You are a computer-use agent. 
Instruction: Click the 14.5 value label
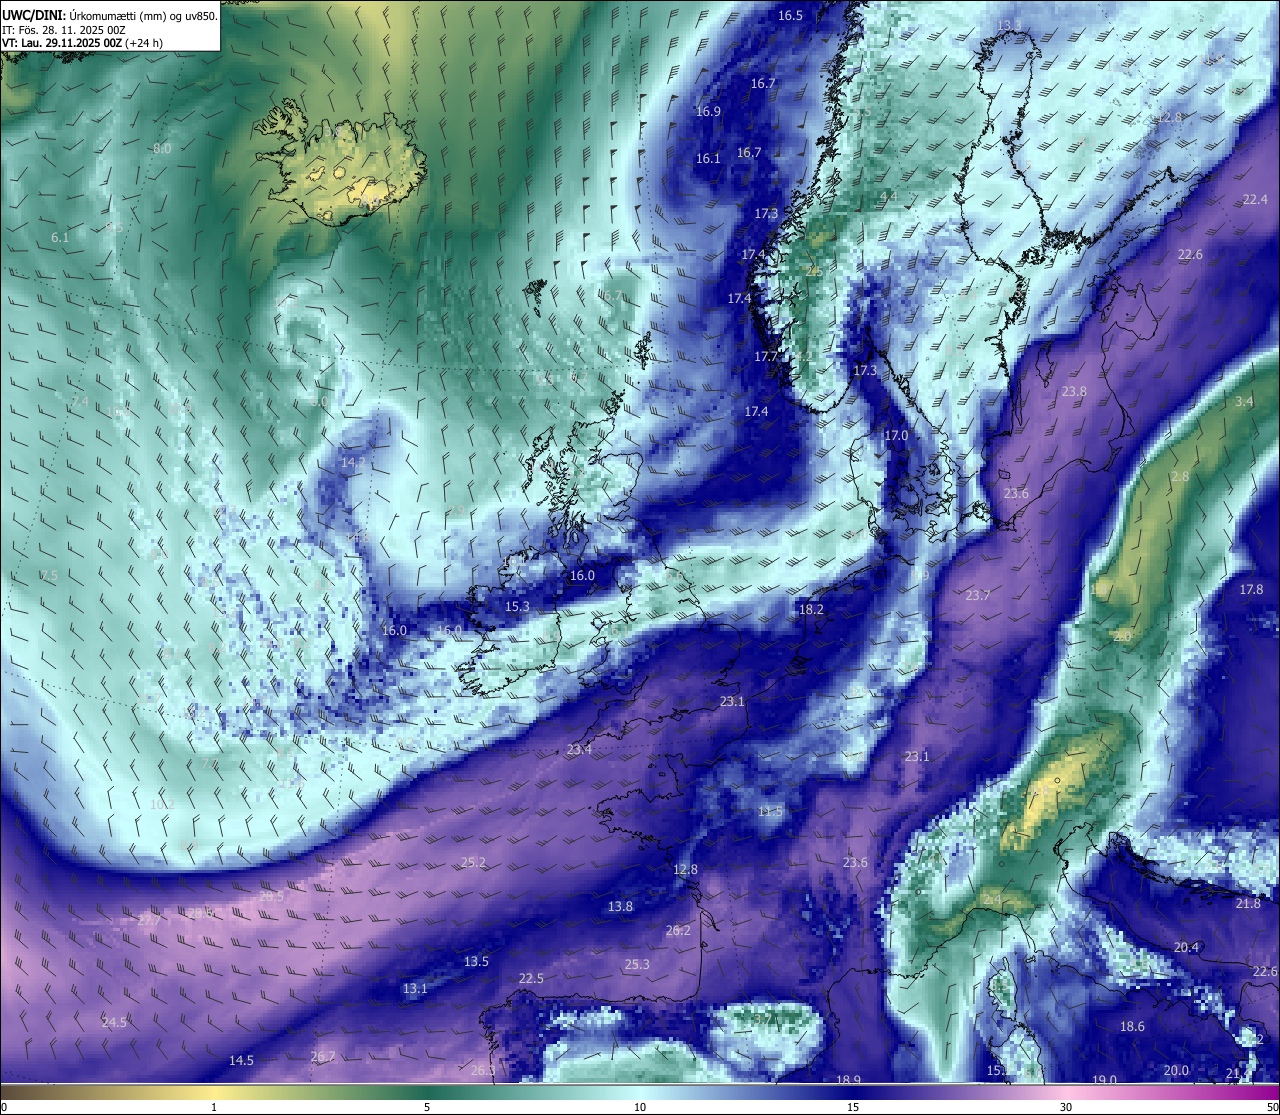[x=241, y=1060]
